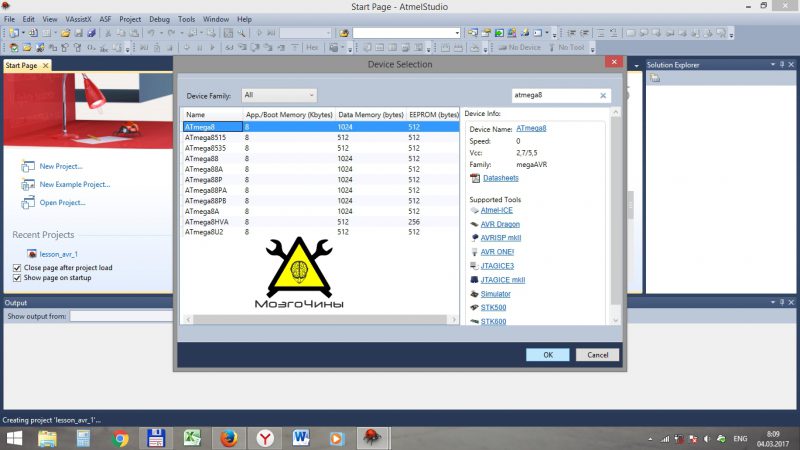This screenshot has width=800, height=450.
Task: Open Google Chrome from the taskbar
Action: point(120,438)
